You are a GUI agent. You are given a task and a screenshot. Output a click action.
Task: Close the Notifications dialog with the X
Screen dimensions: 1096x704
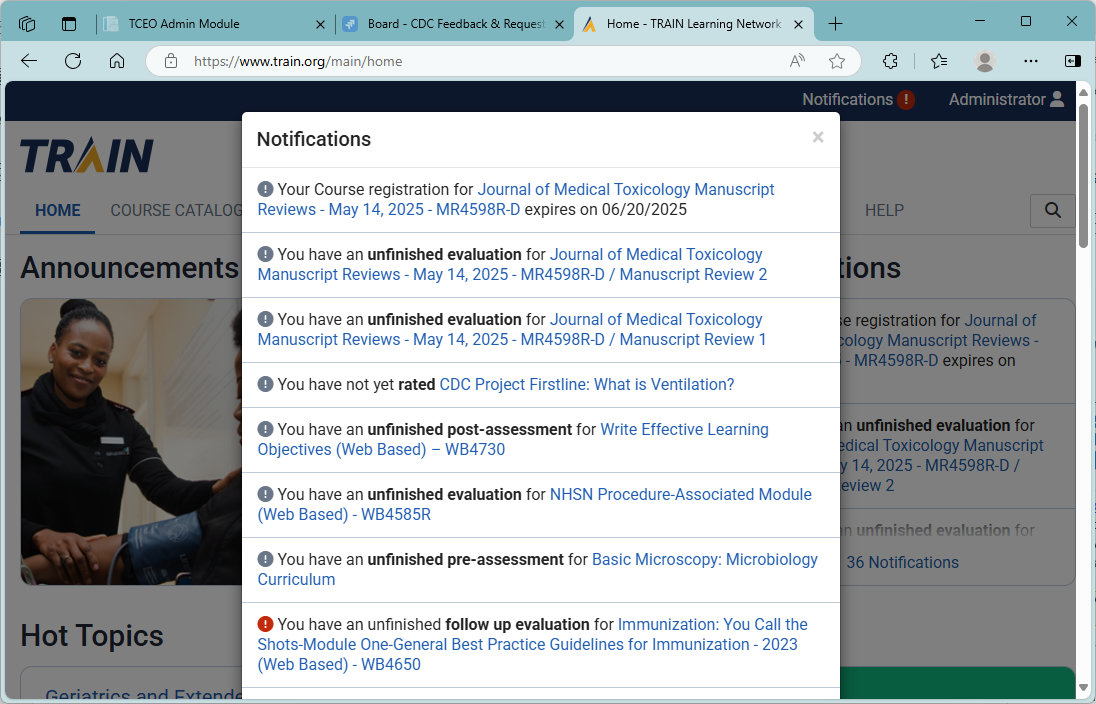pyautogui.click(x=818, y=137)
